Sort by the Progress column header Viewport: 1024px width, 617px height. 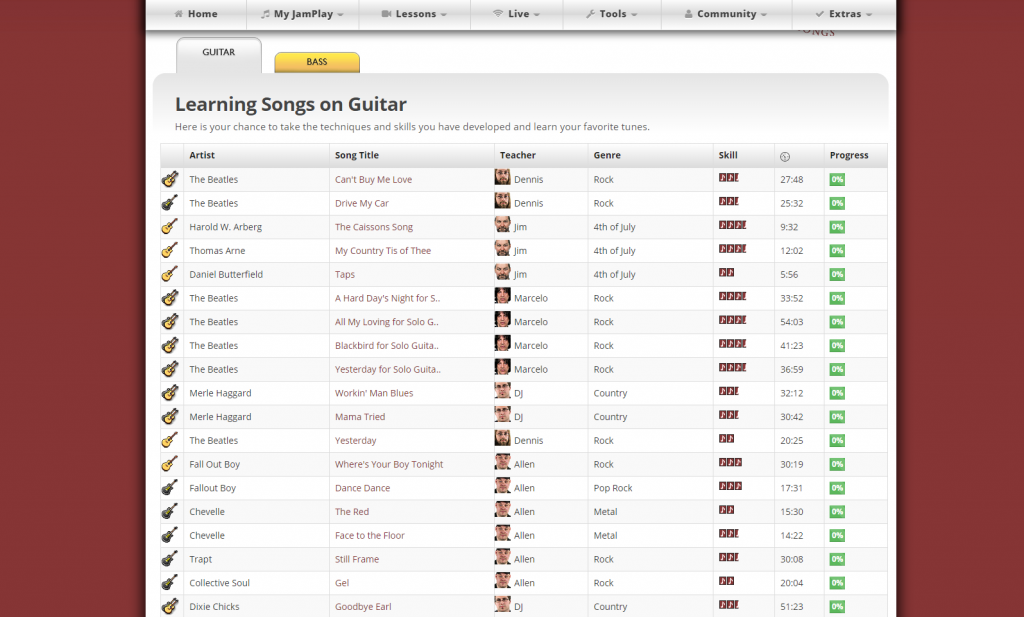[849, 155]
